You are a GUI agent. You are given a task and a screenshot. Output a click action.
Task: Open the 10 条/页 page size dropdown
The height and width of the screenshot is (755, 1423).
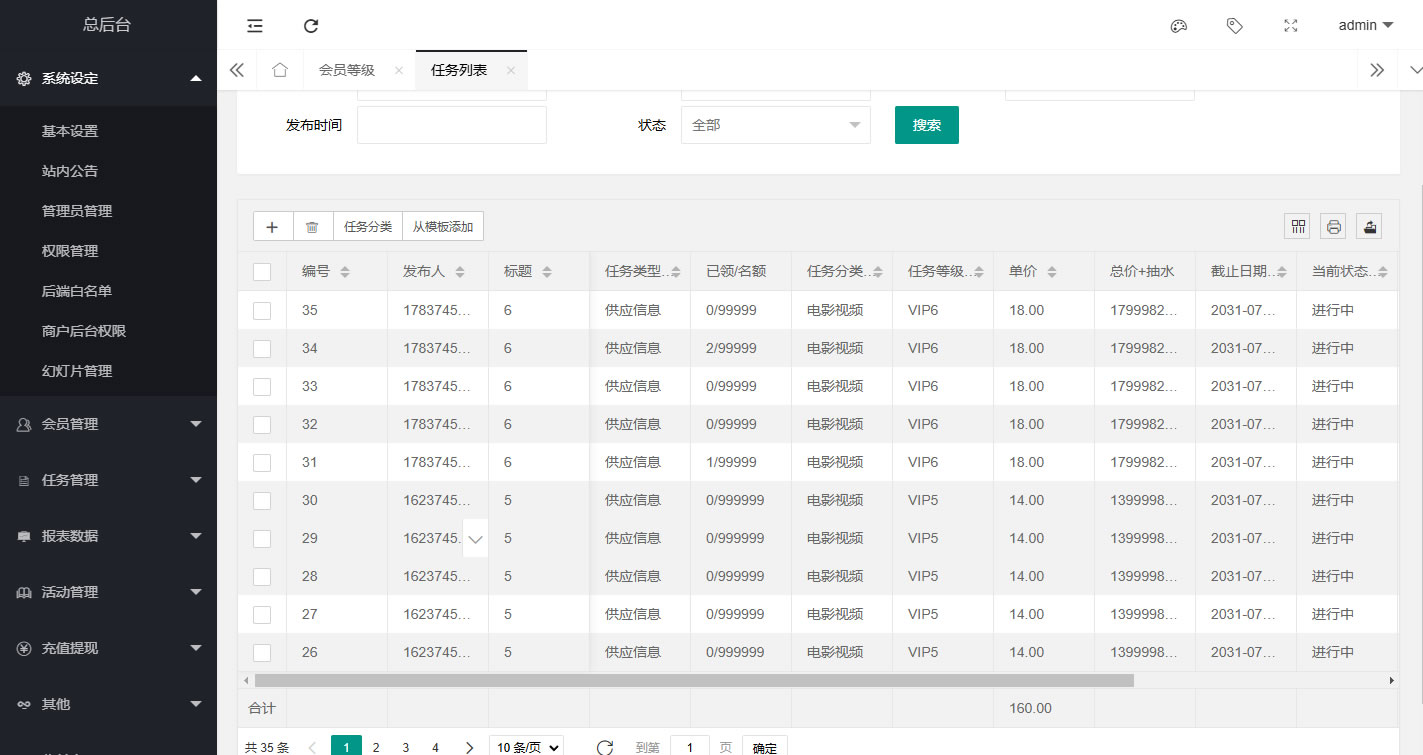pos(526,747)
